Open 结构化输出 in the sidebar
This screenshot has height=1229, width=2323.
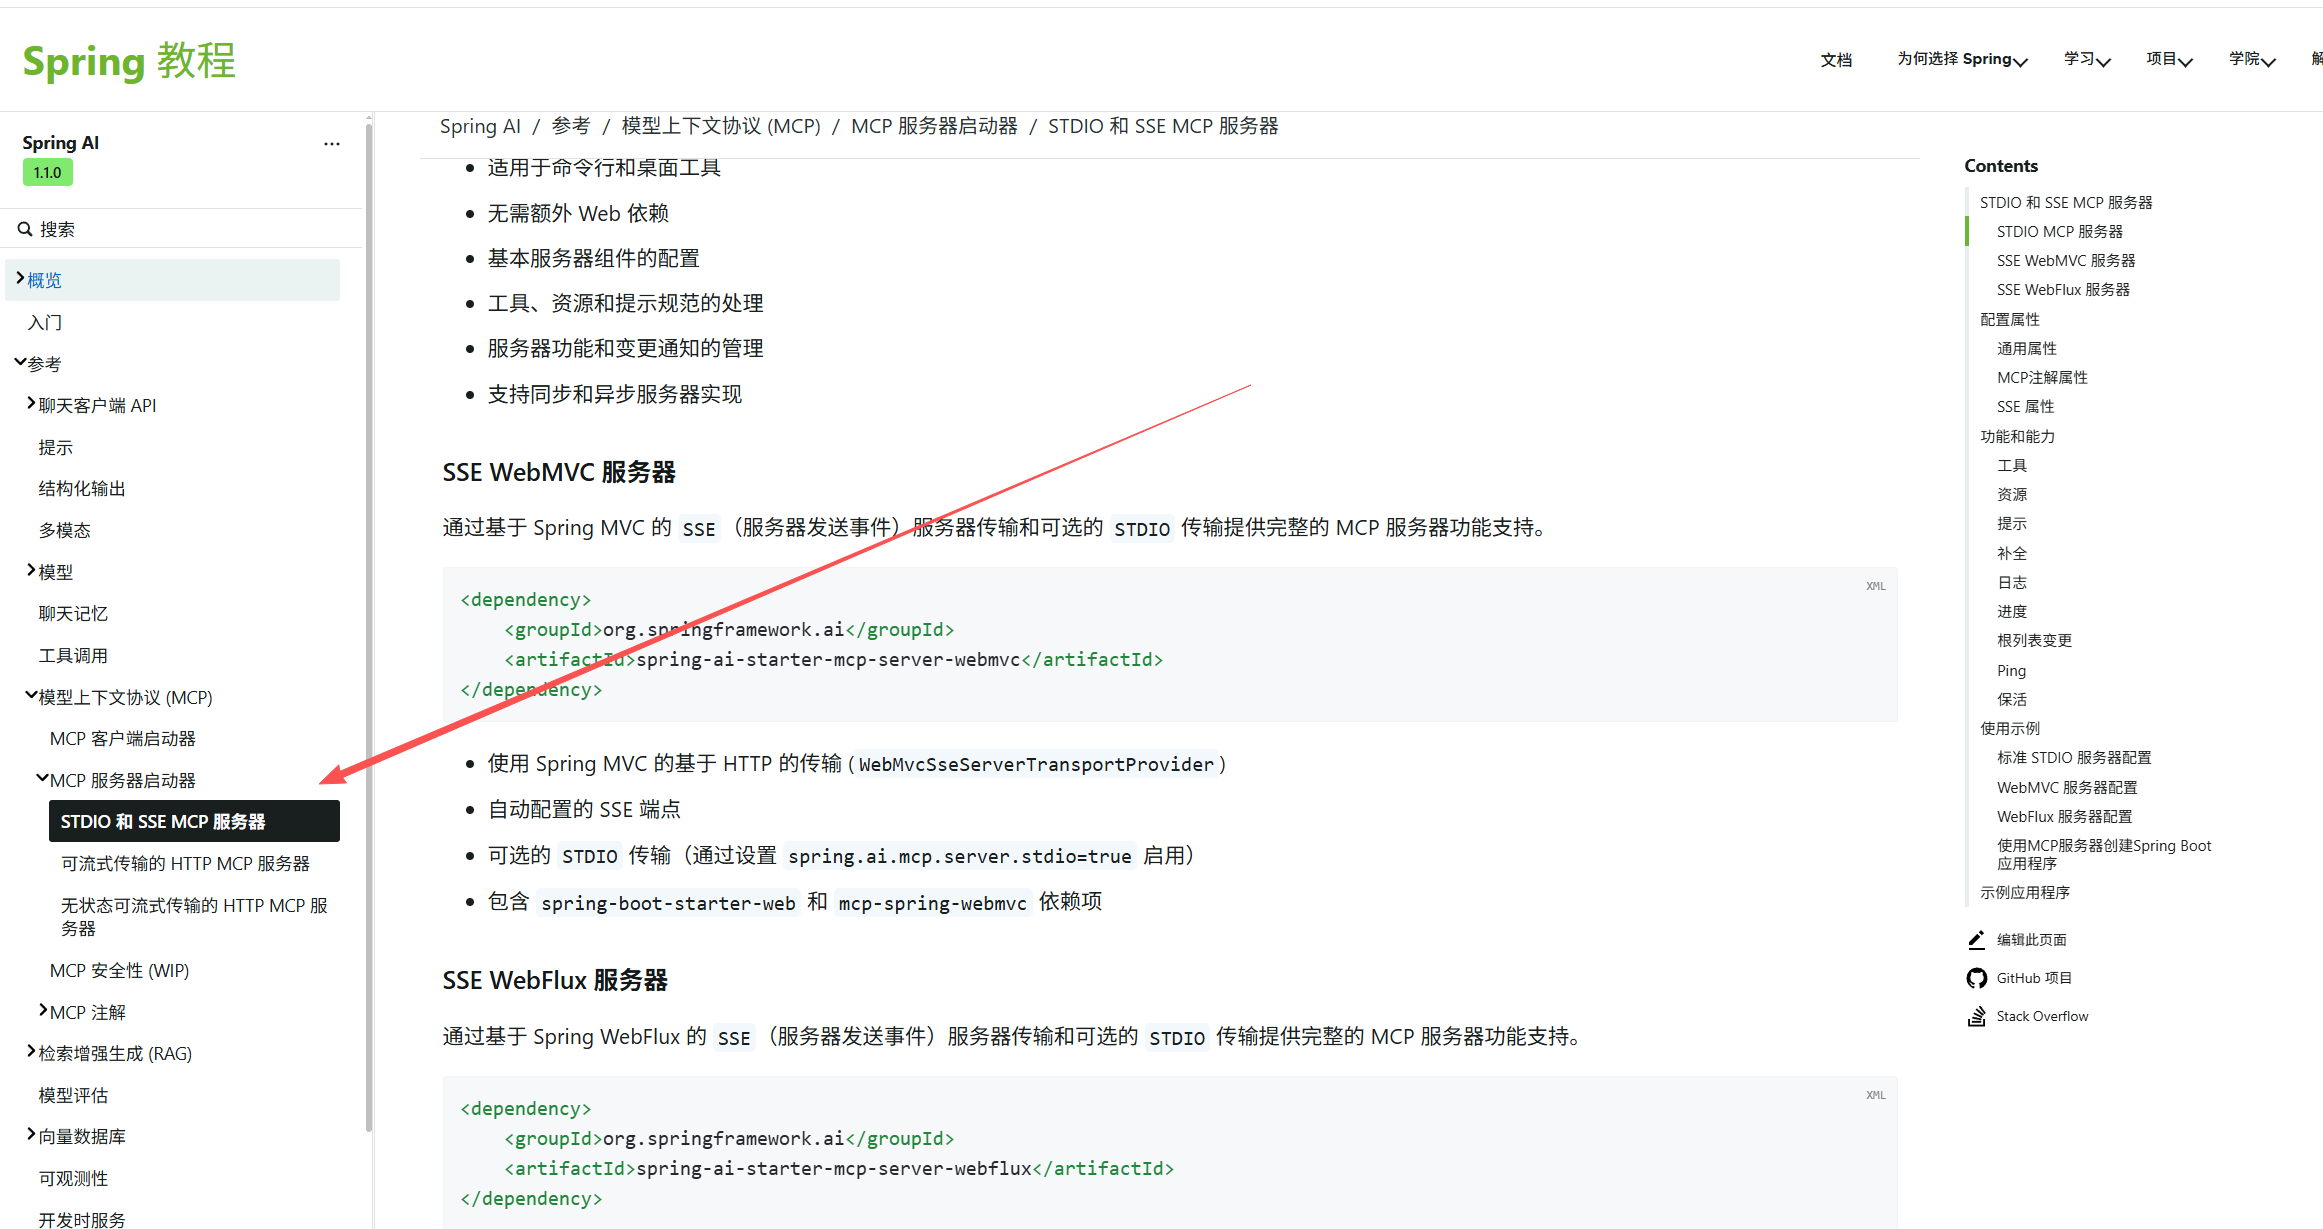pos(82,488)
